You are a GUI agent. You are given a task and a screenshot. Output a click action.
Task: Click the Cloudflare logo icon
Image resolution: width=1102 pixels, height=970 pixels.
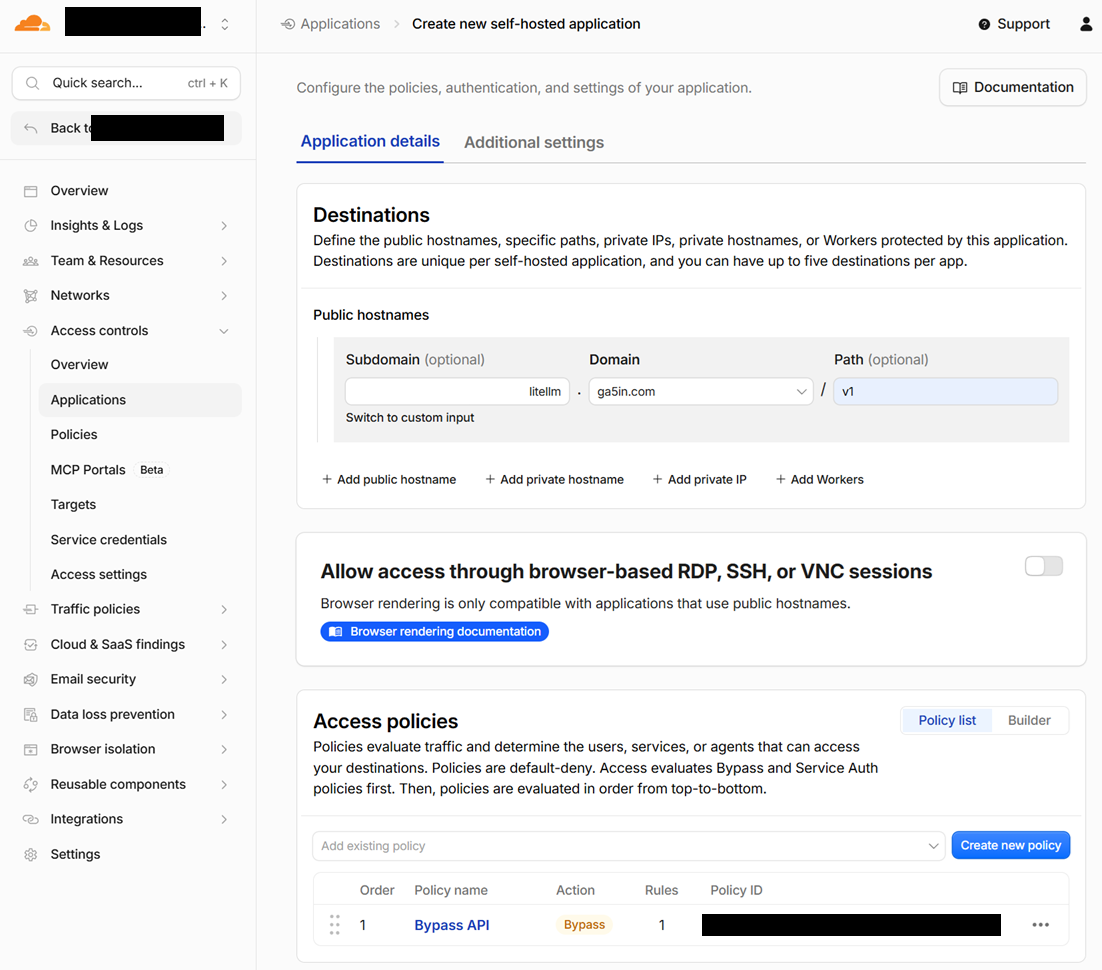[32, 24]
